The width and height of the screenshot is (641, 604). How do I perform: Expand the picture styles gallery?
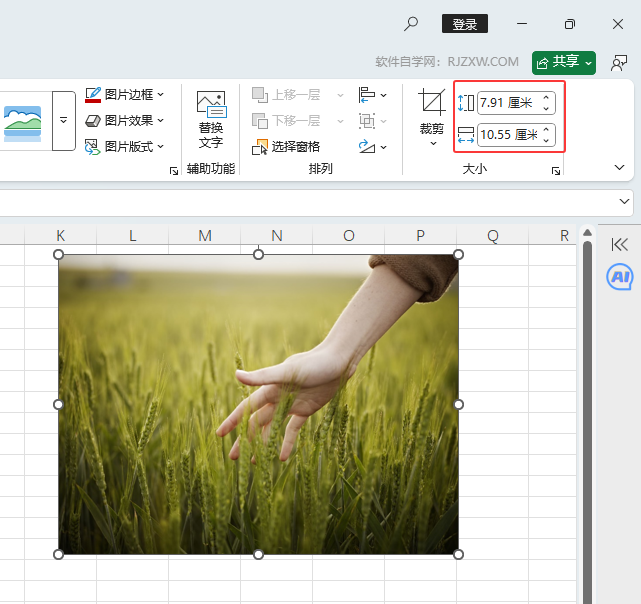pyautogui.click(x=63, y=121)
